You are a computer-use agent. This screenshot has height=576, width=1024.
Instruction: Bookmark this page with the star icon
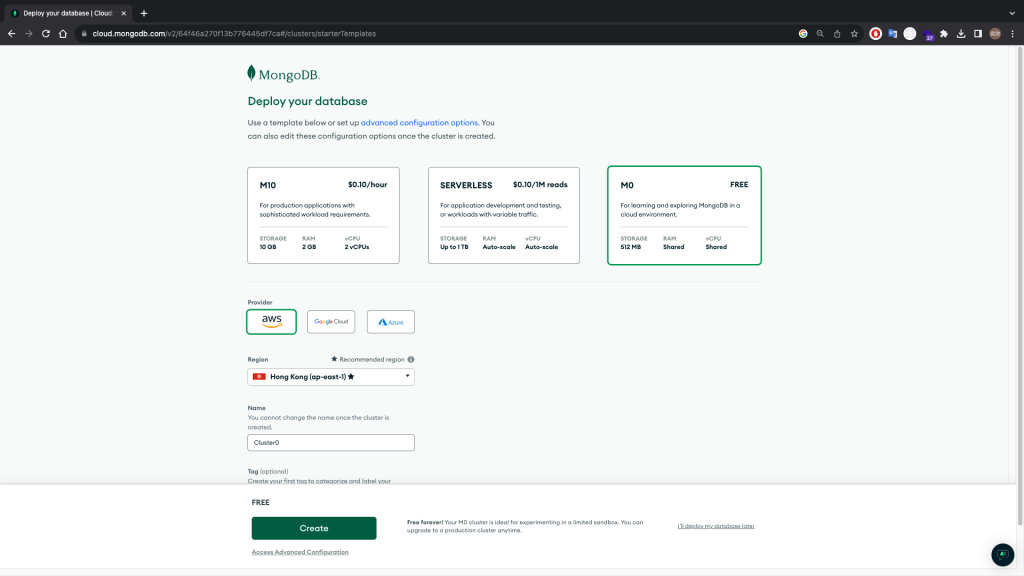(854, 33)
